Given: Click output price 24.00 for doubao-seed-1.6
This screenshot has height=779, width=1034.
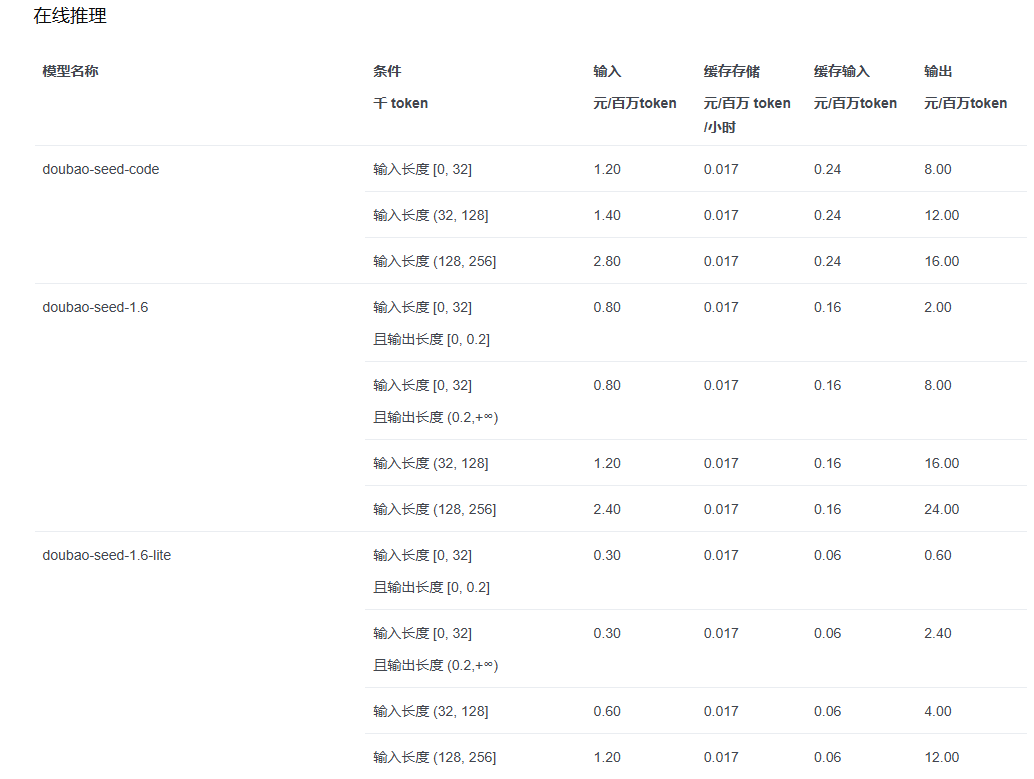Looking at the screenshot, I should [942, 509].
